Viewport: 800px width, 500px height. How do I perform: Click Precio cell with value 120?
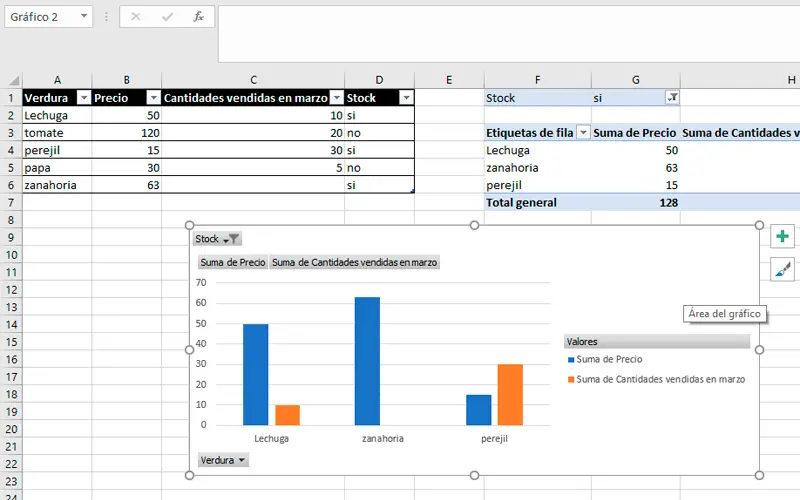coord(127,133)
